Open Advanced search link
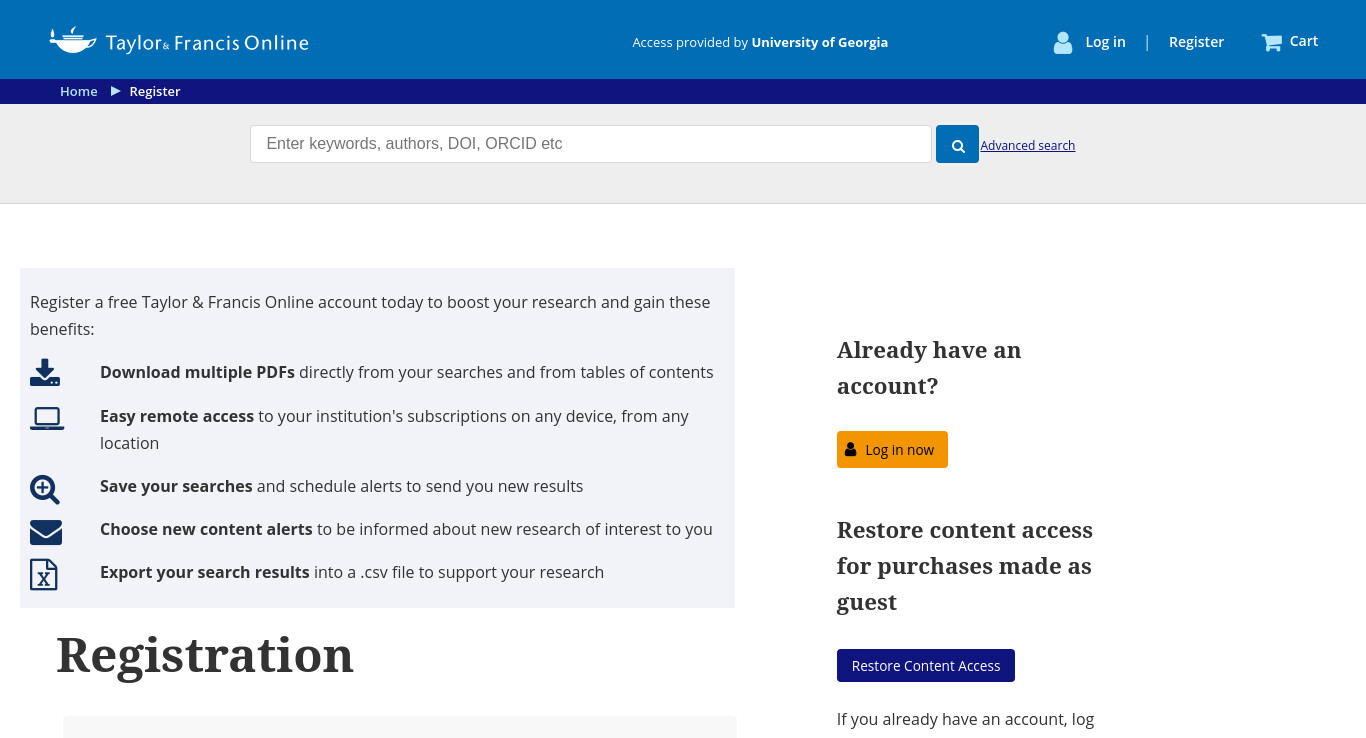The width and height of the screenshot is (1366, 738). coord(1028,146)
